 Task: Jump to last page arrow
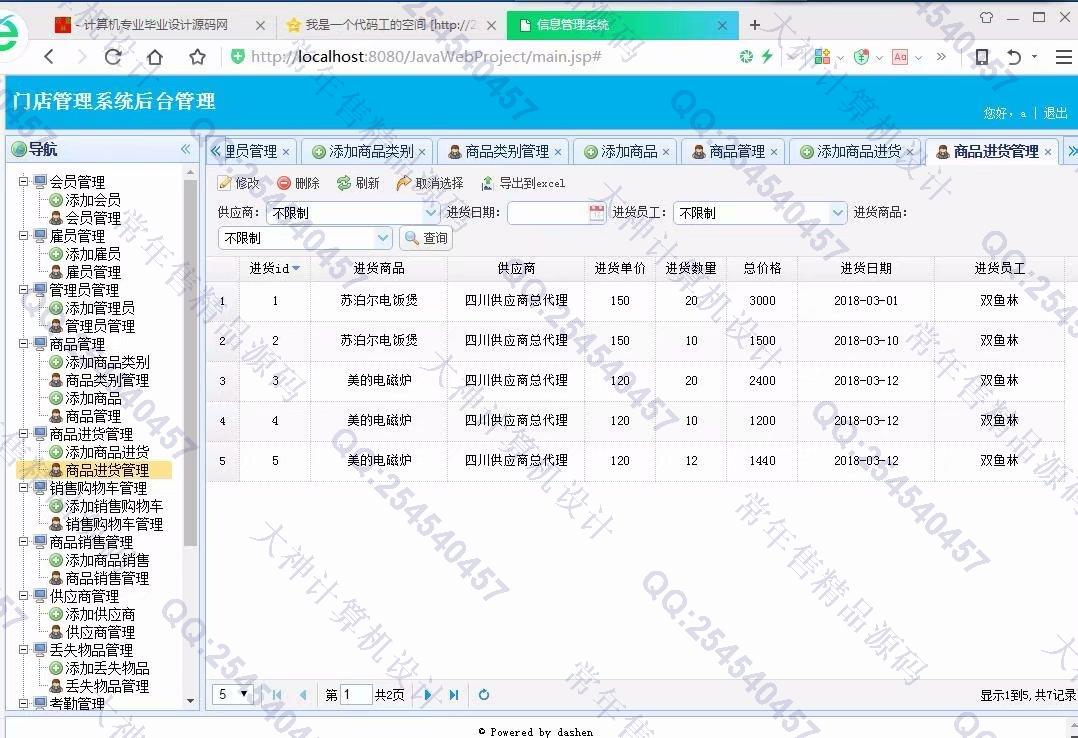(454, 695)
